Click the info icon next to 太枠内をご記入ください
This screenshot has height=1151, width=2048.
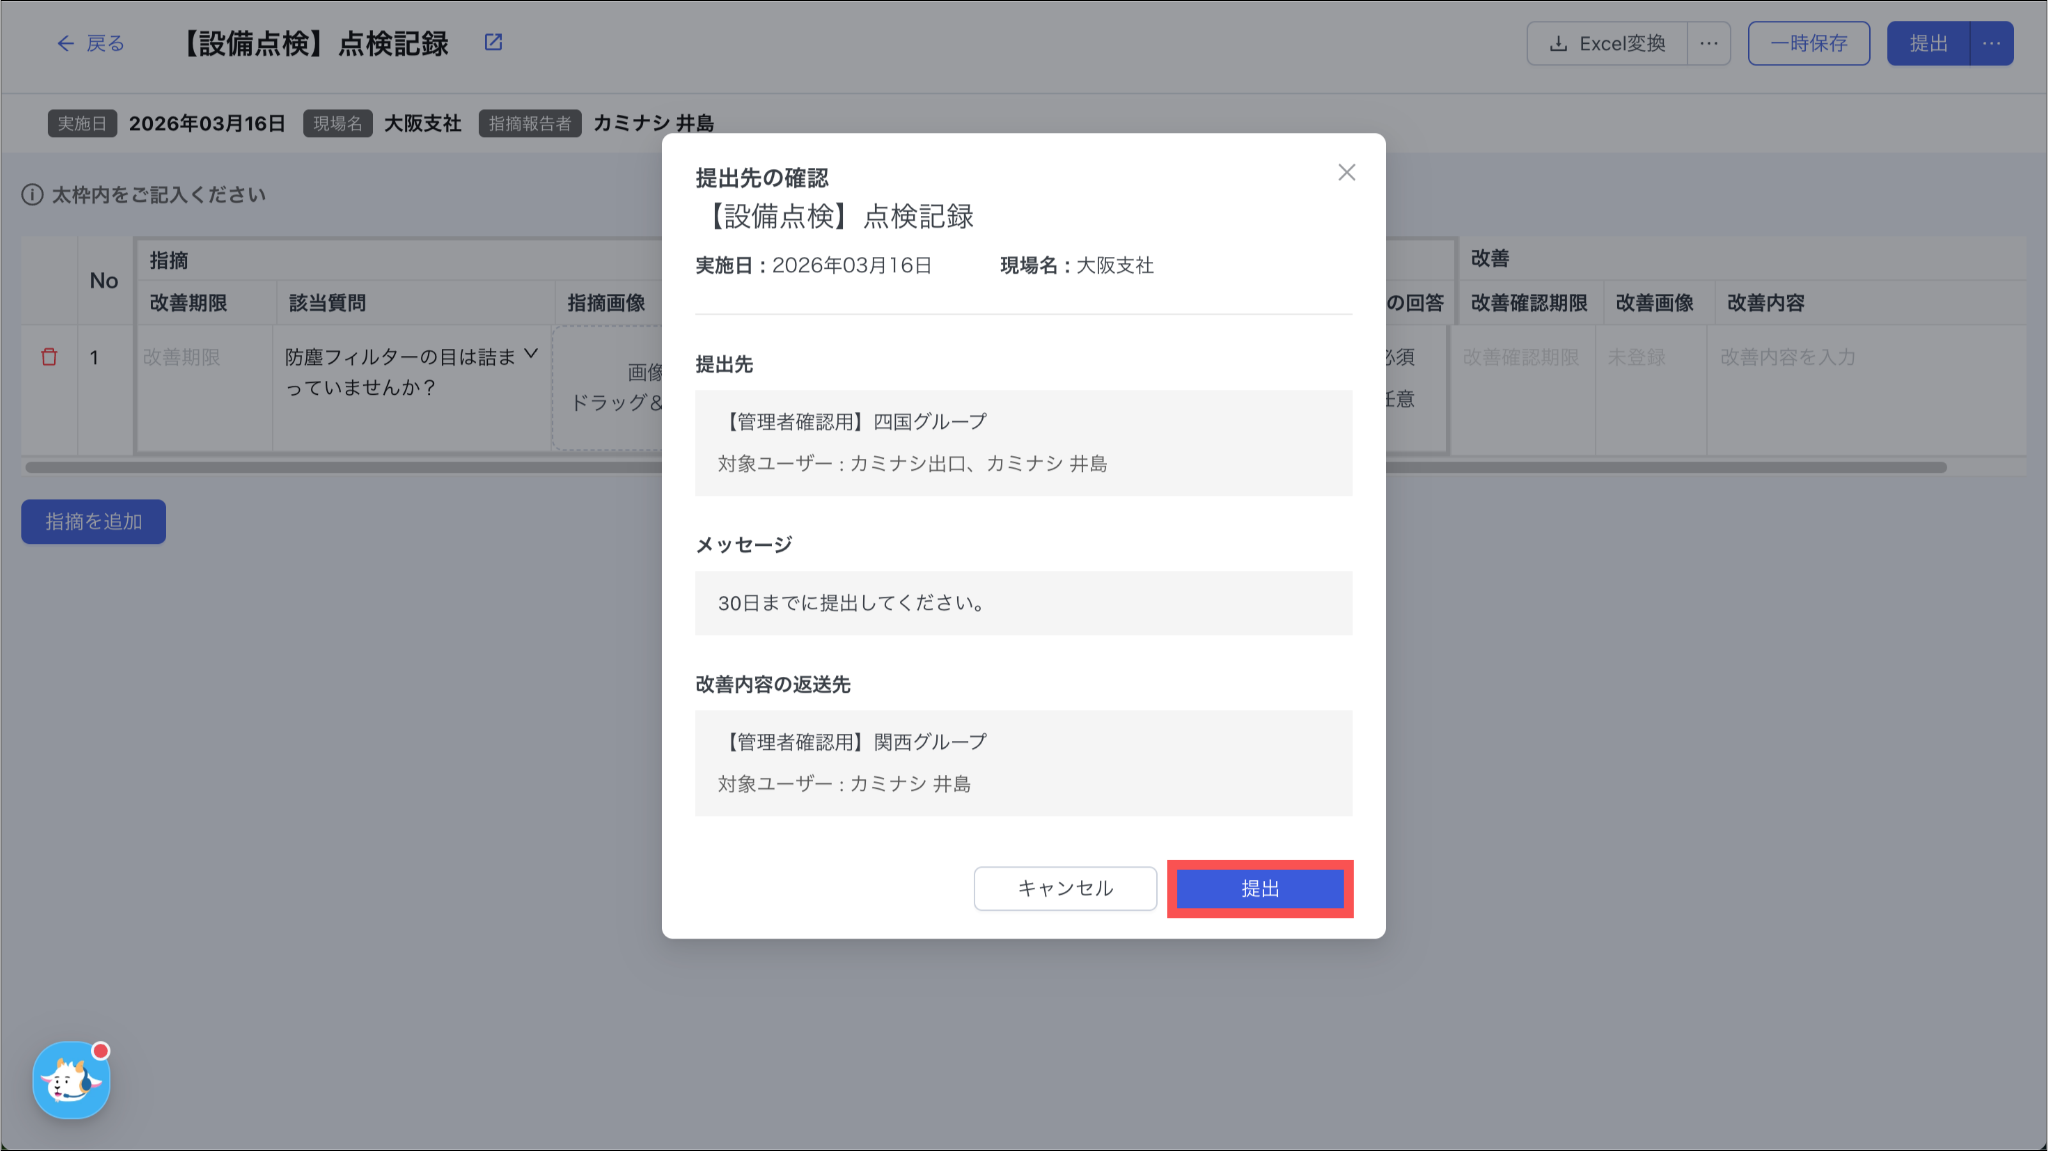(x=32, y=194)
